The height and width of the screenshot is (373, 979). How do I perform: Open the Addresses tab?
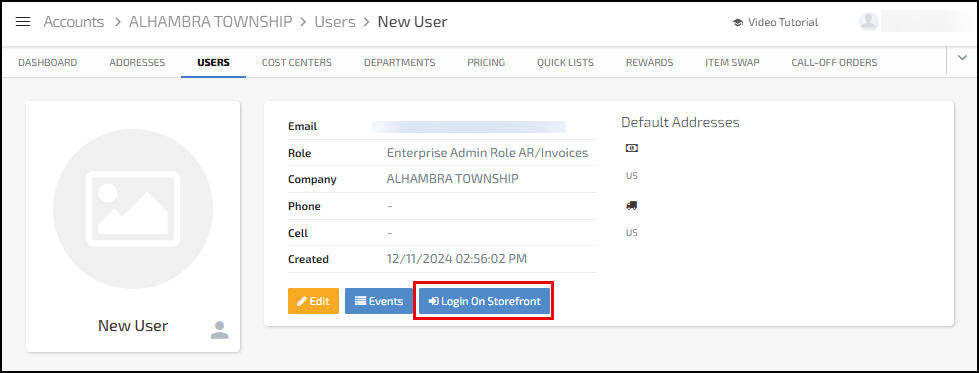click(x=137, y=62)
